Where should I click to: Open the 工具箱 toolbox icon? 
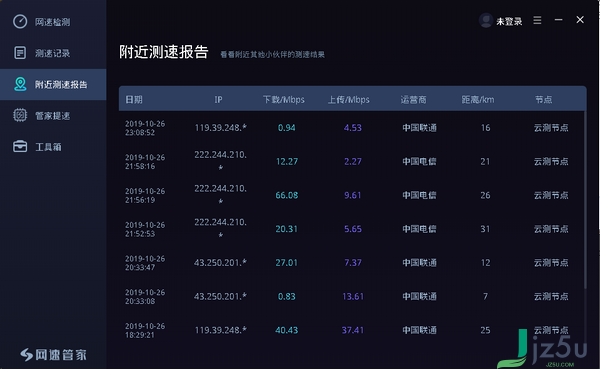click(x=20, y=147)
